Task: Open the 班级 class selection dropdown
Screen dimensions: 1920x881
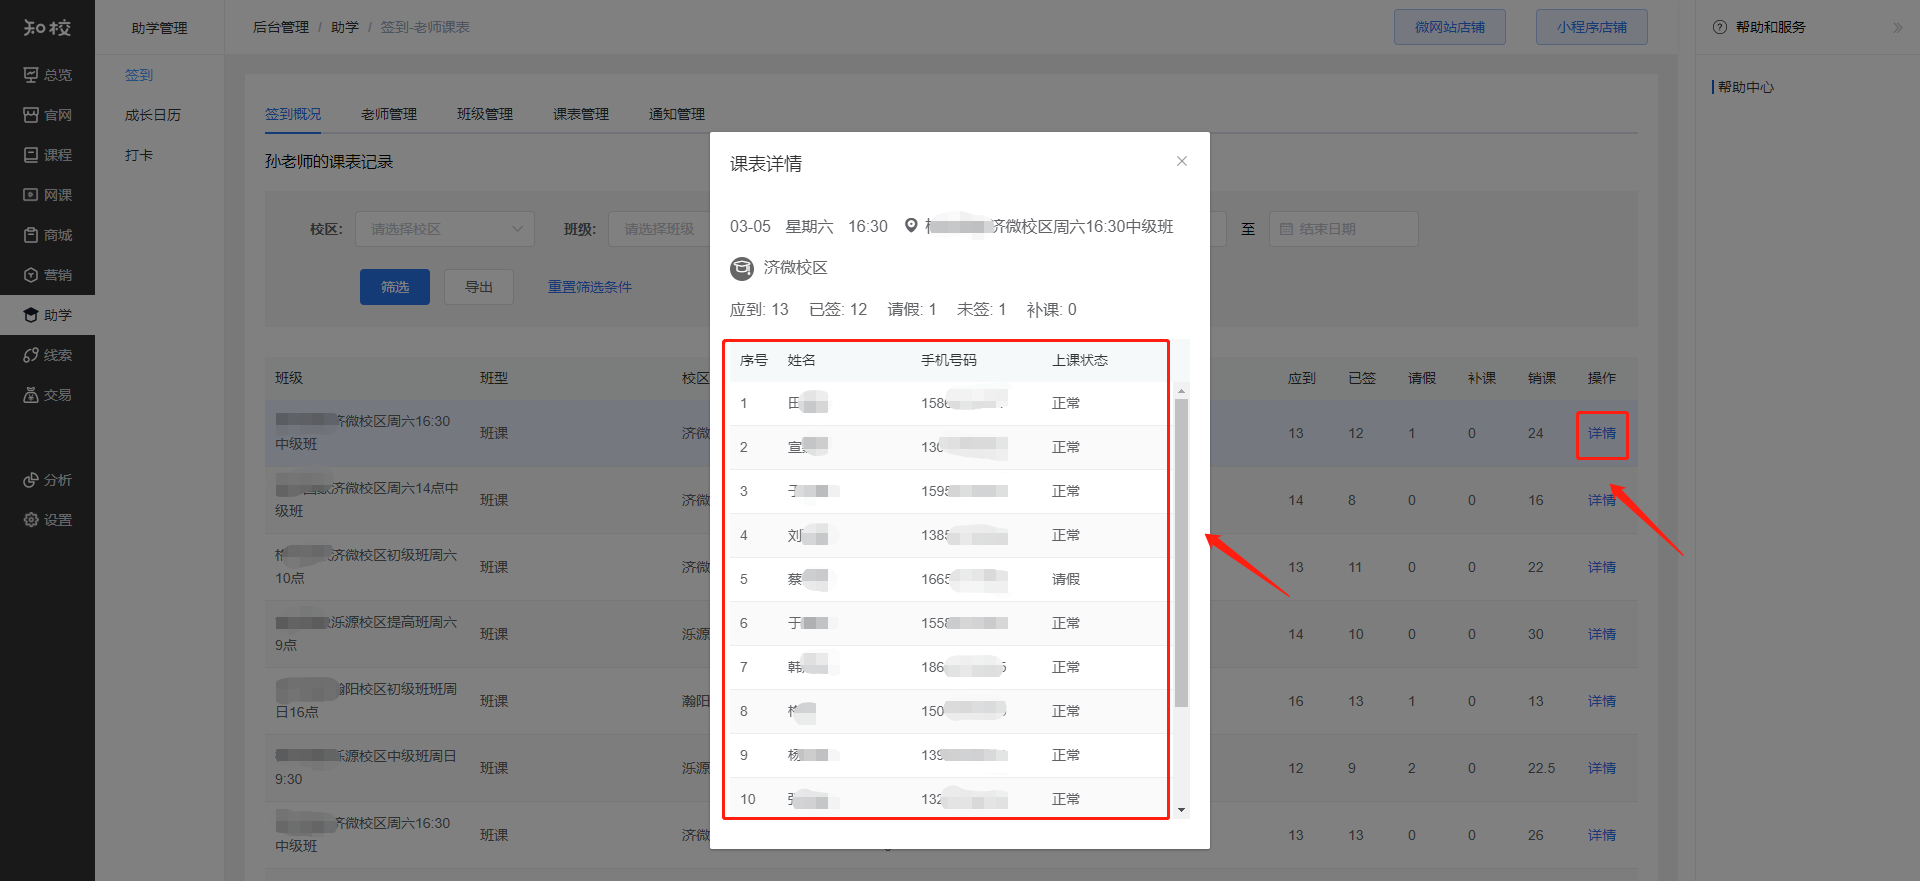Action: click(x=660, y=229)
